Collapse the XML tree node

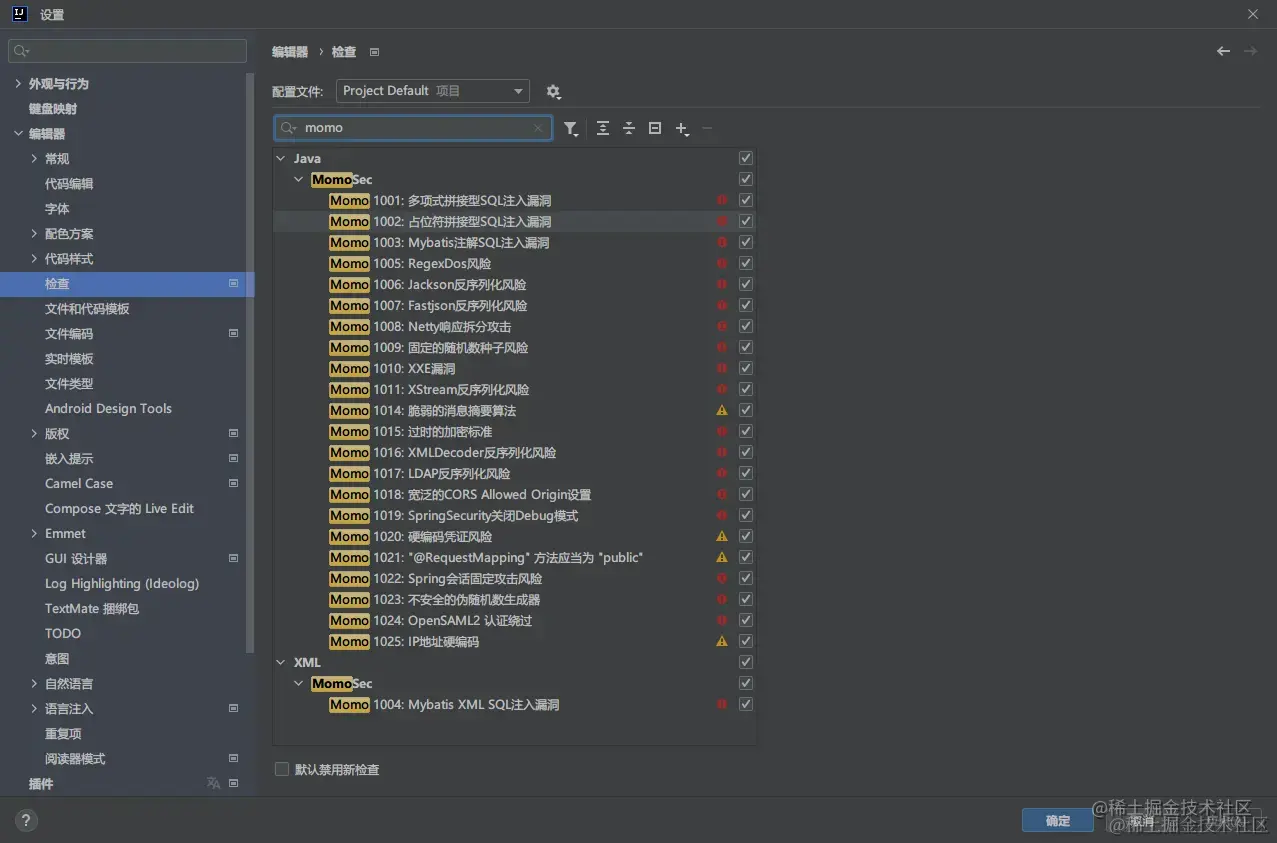281,662
